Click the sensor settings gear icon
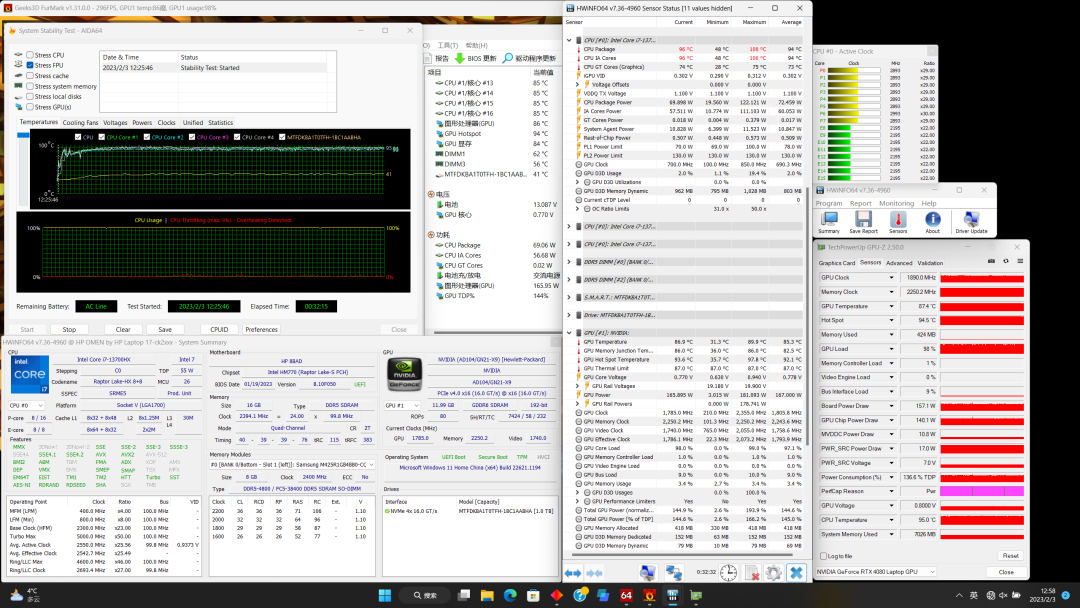This screenshot has height=608, width=1080. [773, 573]
